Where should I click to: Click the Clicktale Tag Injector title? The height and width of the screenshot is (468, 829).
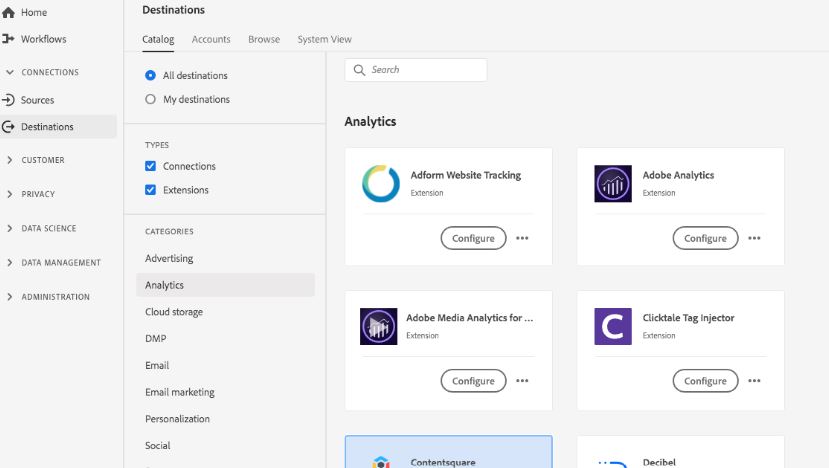[x=688, y=318]
